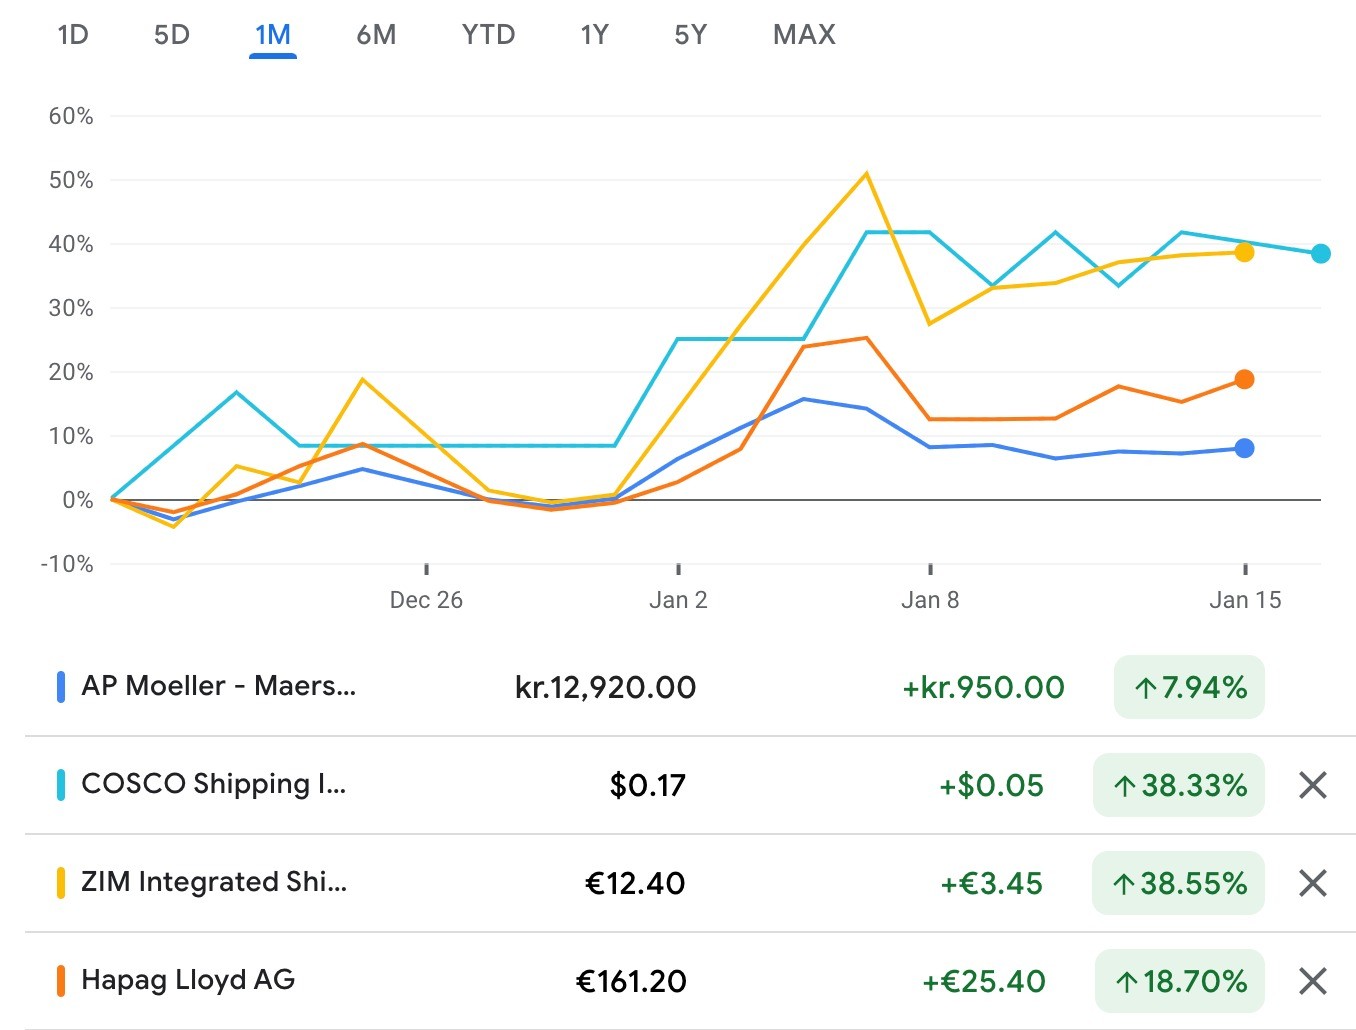Click the kr.12,920.00 price value
This screenshot has height=1030, width=1356.
605,687
